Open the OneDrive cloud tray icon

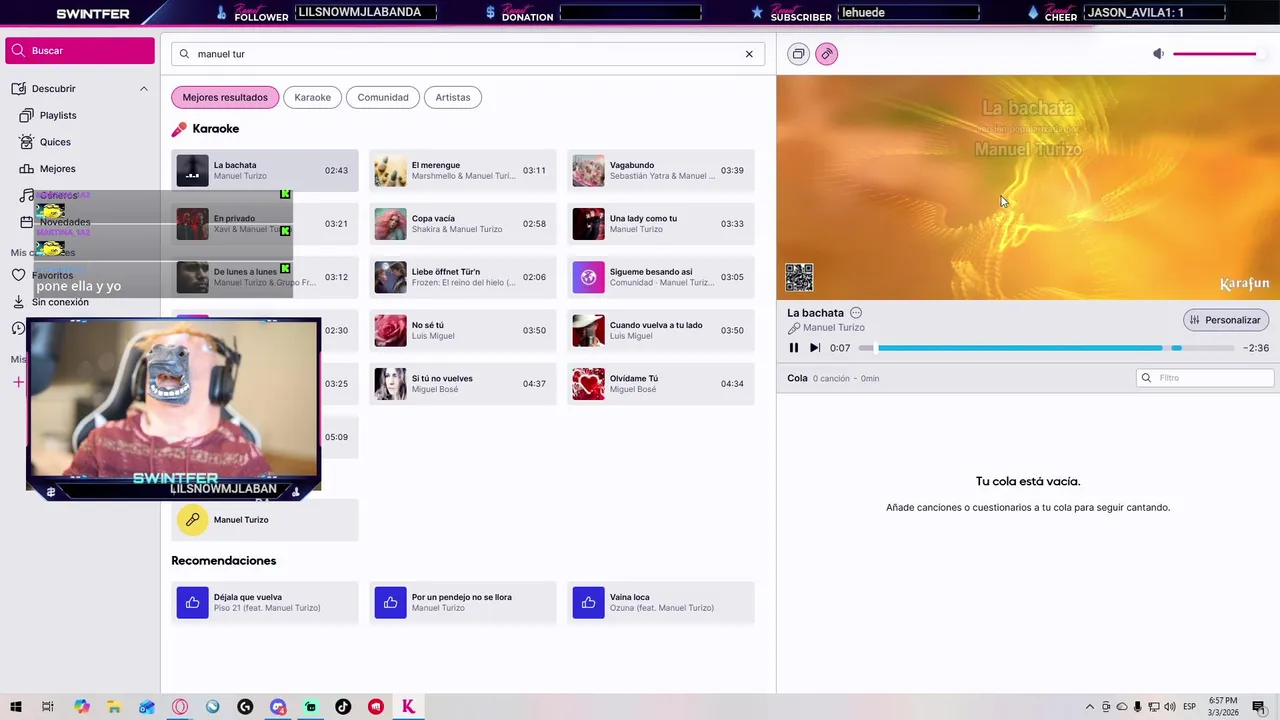(x=1122, y=707)
